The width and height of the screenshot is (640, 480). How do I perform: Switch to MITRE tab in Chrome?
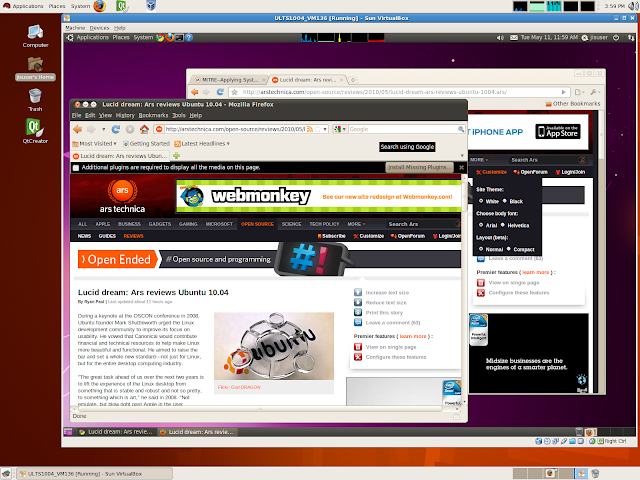[x=229, y=80]
